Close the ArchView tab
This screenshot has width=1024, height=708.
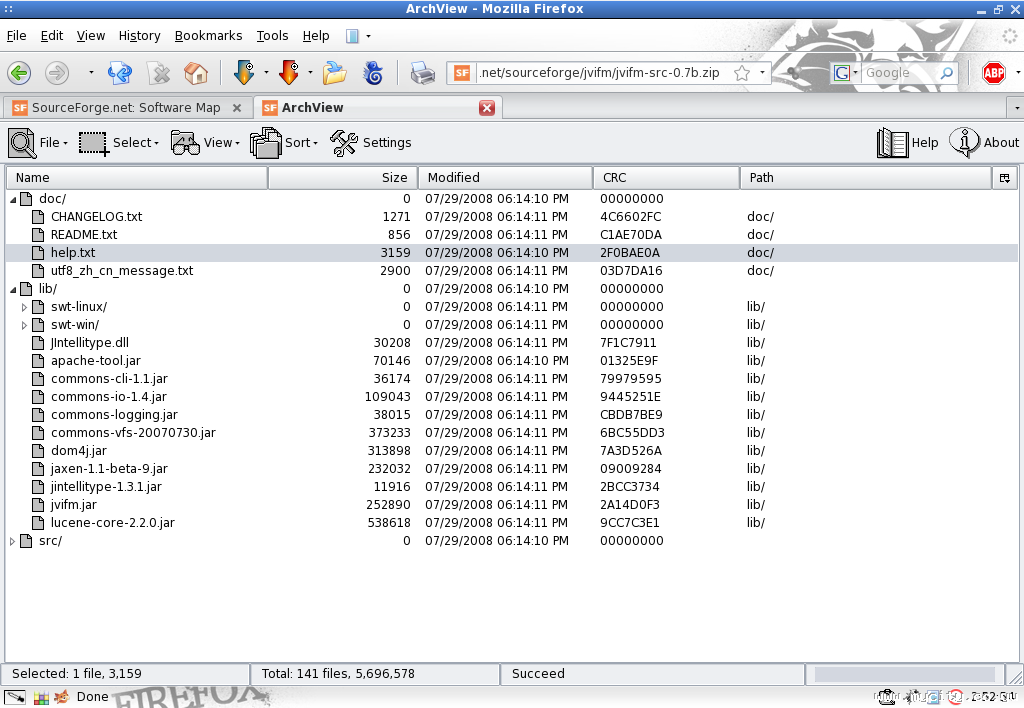pos(487,108)
